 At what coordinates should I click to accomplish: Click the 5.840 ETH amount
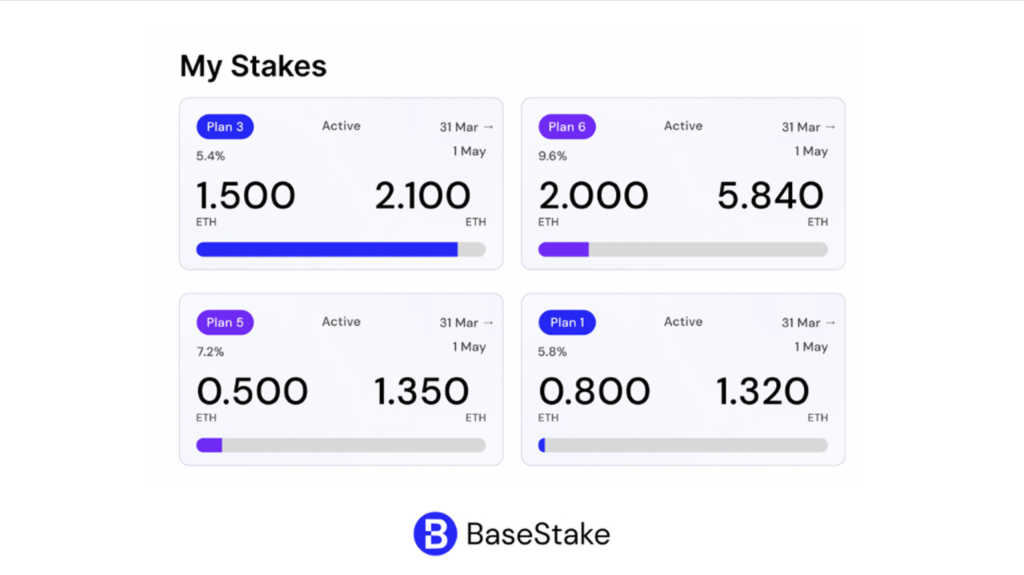770,196
